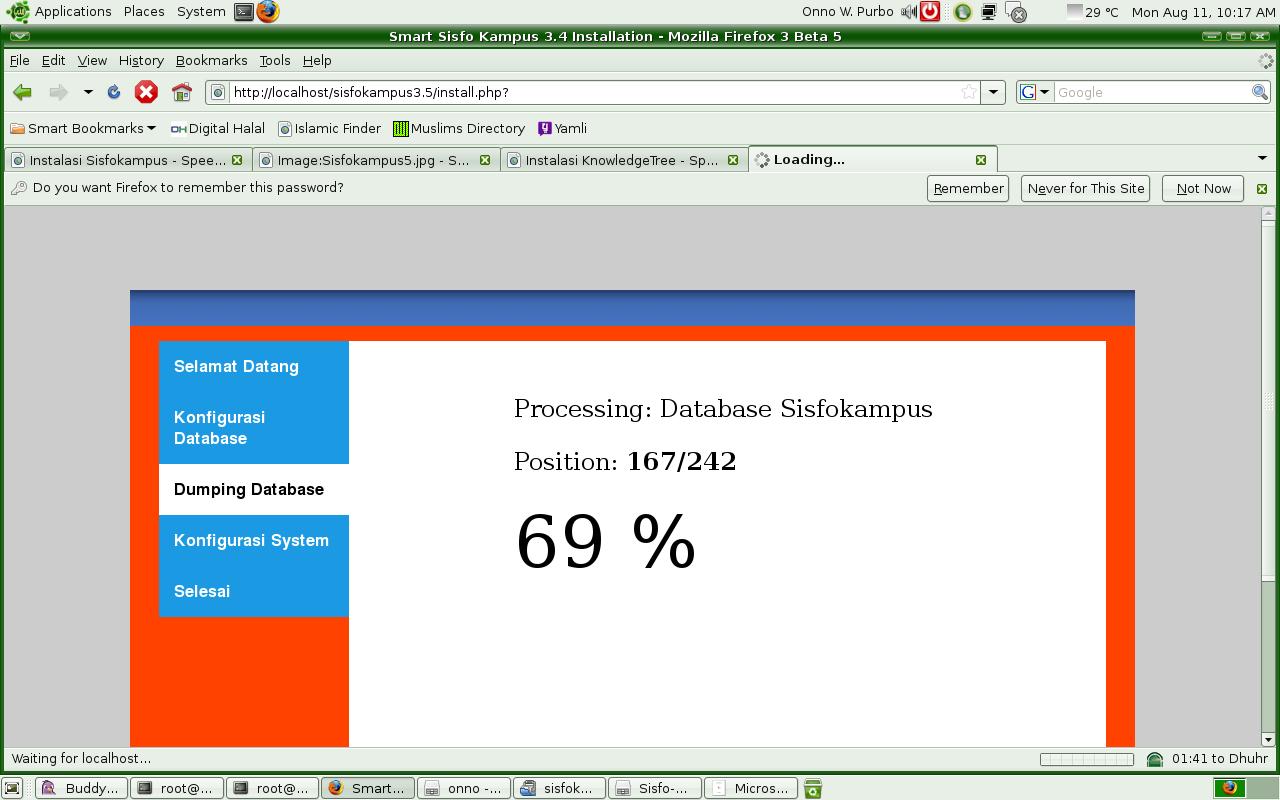Close the Image:Sisfokampus5.jpg tab

click(x=485, y=160)
